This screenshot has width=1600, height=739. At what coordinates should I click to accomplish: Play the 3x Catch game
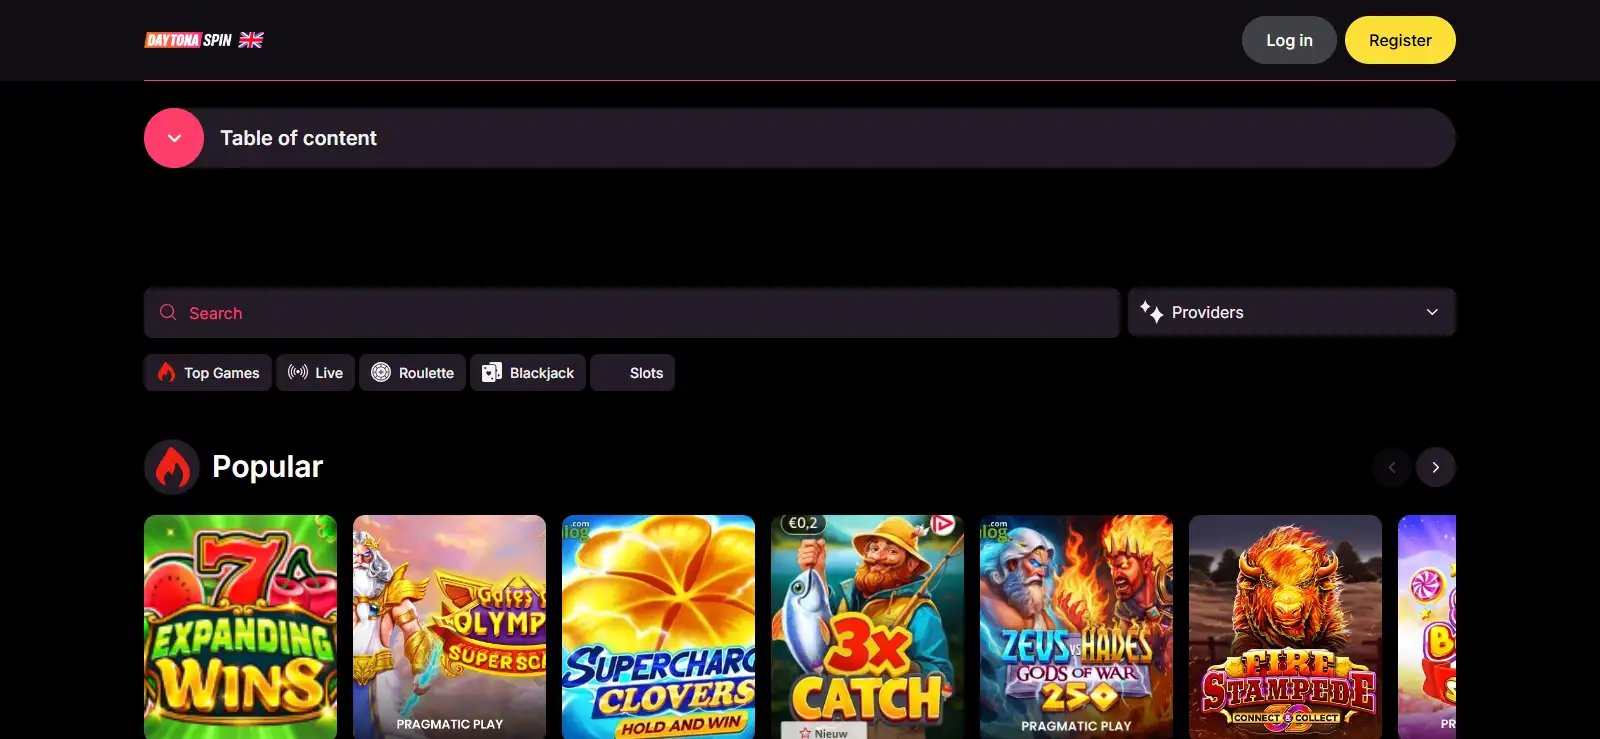click(x=867, y=627)
